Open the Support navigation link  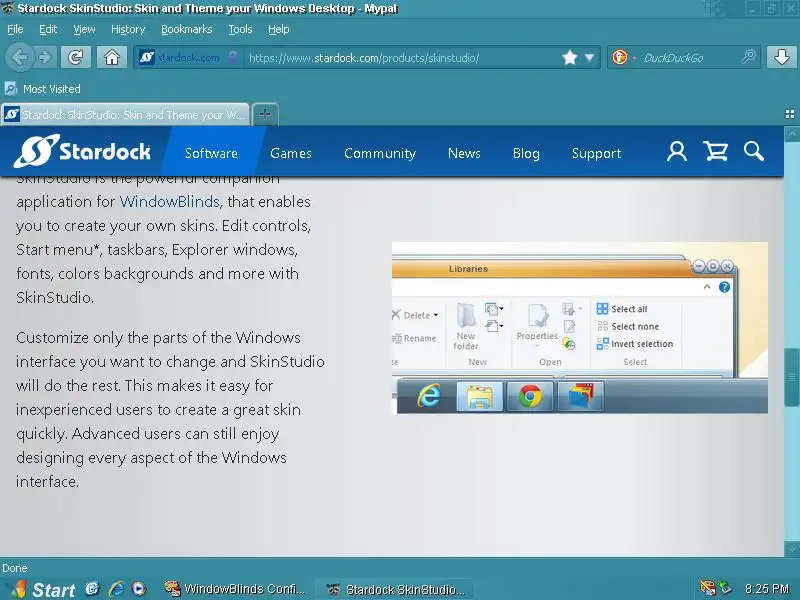pos(596,153)
